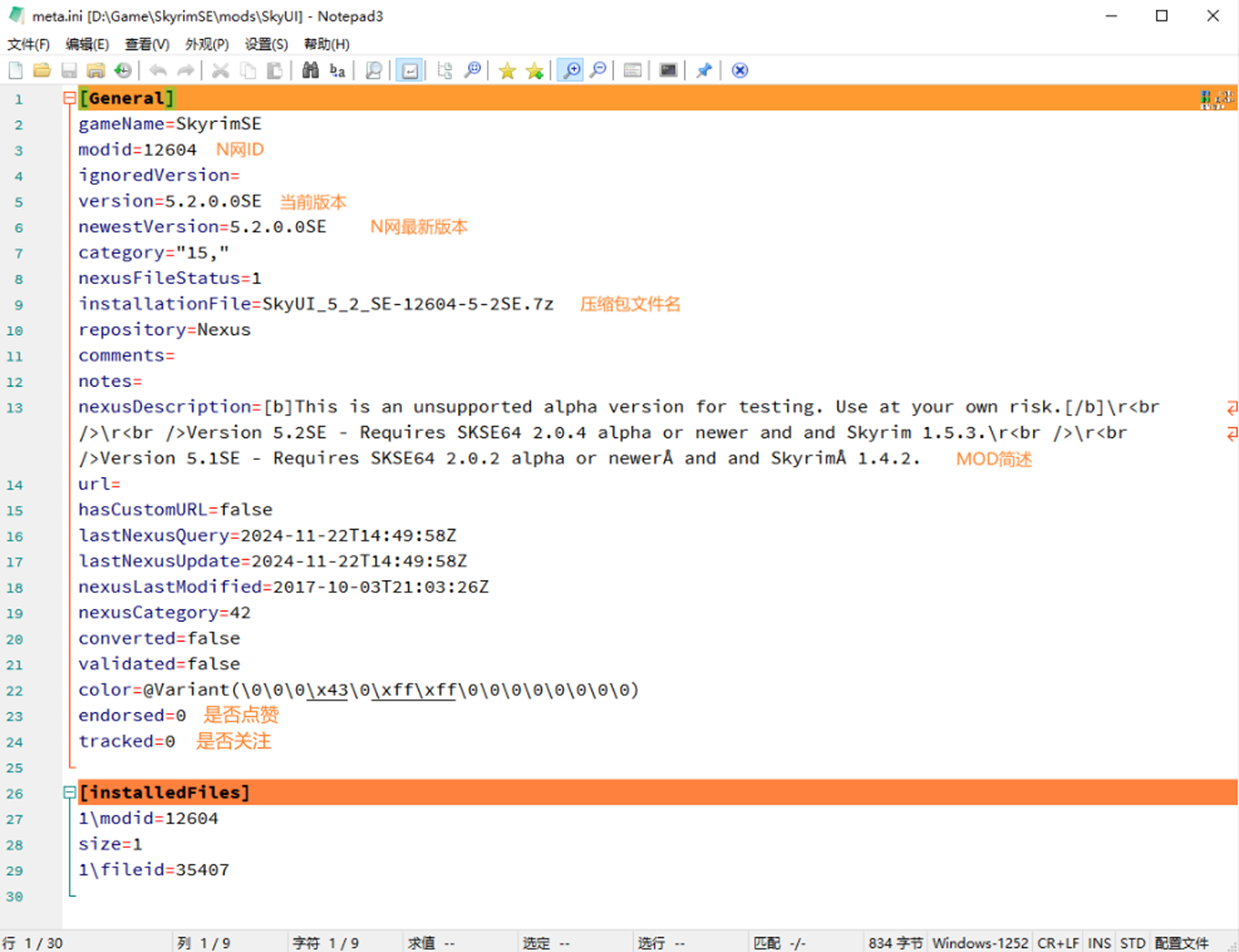Click the [installedFiles] section header
Screen dimensions: 1239x952
point(165,793)
